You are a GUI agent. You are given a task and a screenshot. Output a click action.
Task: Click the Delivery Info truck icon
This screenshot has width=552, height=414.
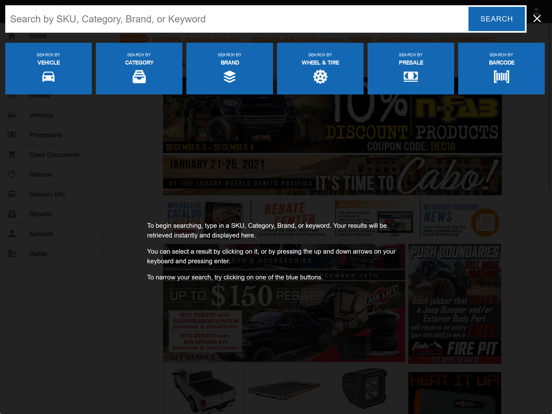12,194
